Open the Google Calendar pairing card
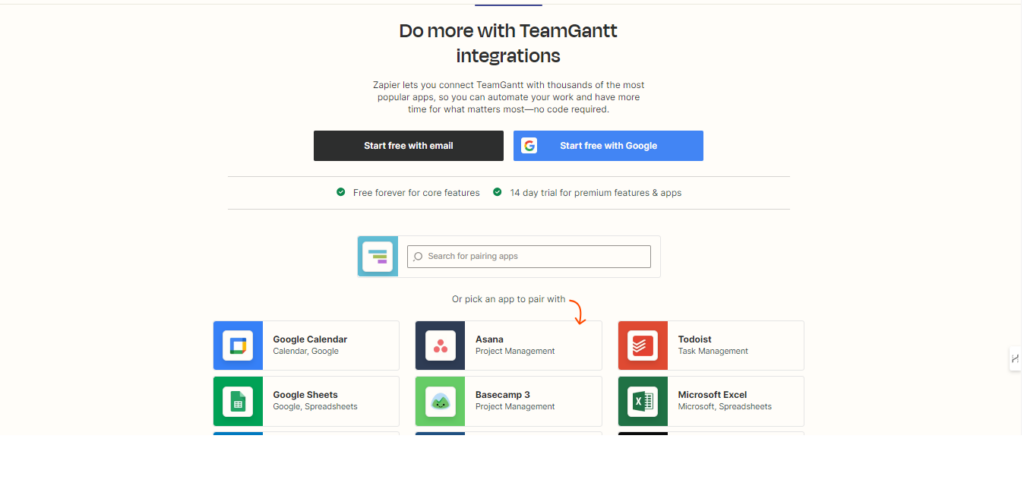This screenshot has height=486, width=1024. tap(306, 346)
